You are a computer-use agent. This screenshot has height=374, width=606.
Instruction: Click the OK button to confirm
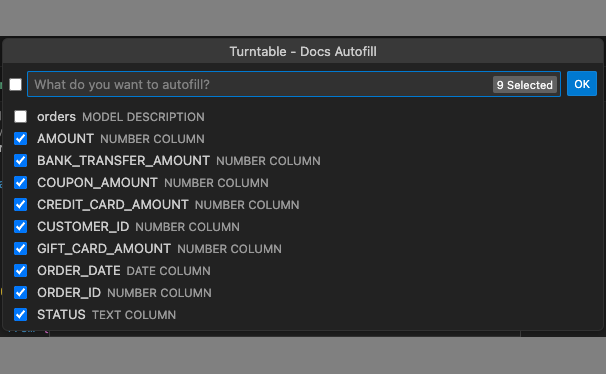582,84
